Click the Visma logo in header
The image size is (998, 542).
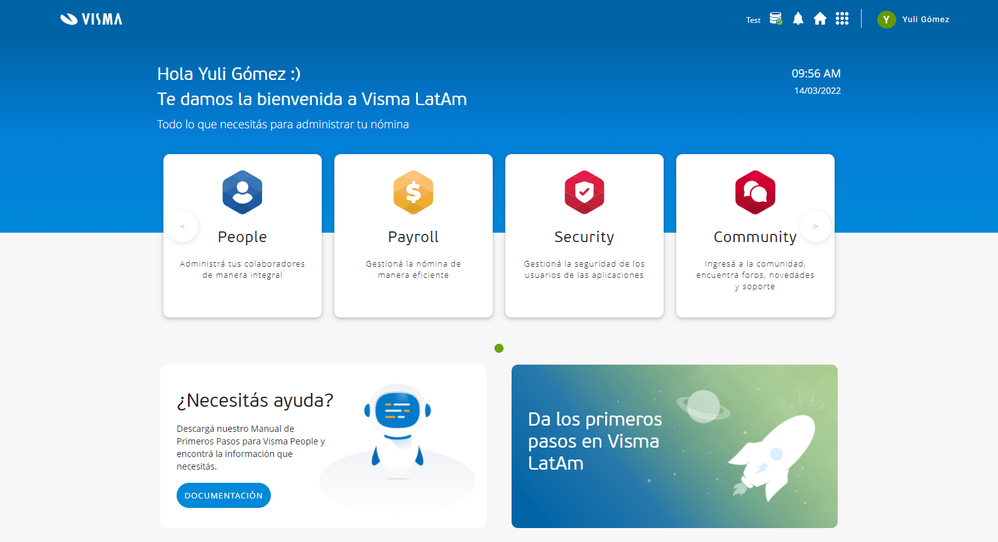click(91, 19)
